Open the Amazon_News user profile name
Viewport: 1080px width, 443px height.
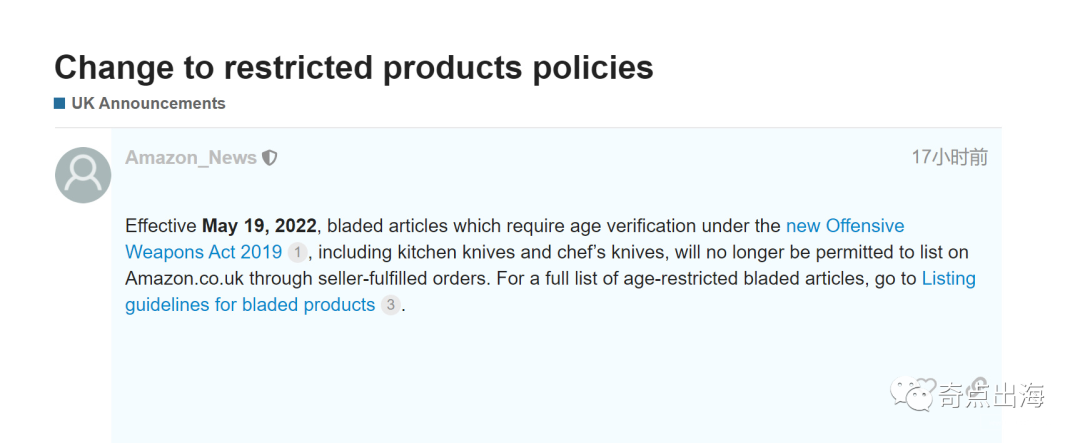[x=191, y=158]
